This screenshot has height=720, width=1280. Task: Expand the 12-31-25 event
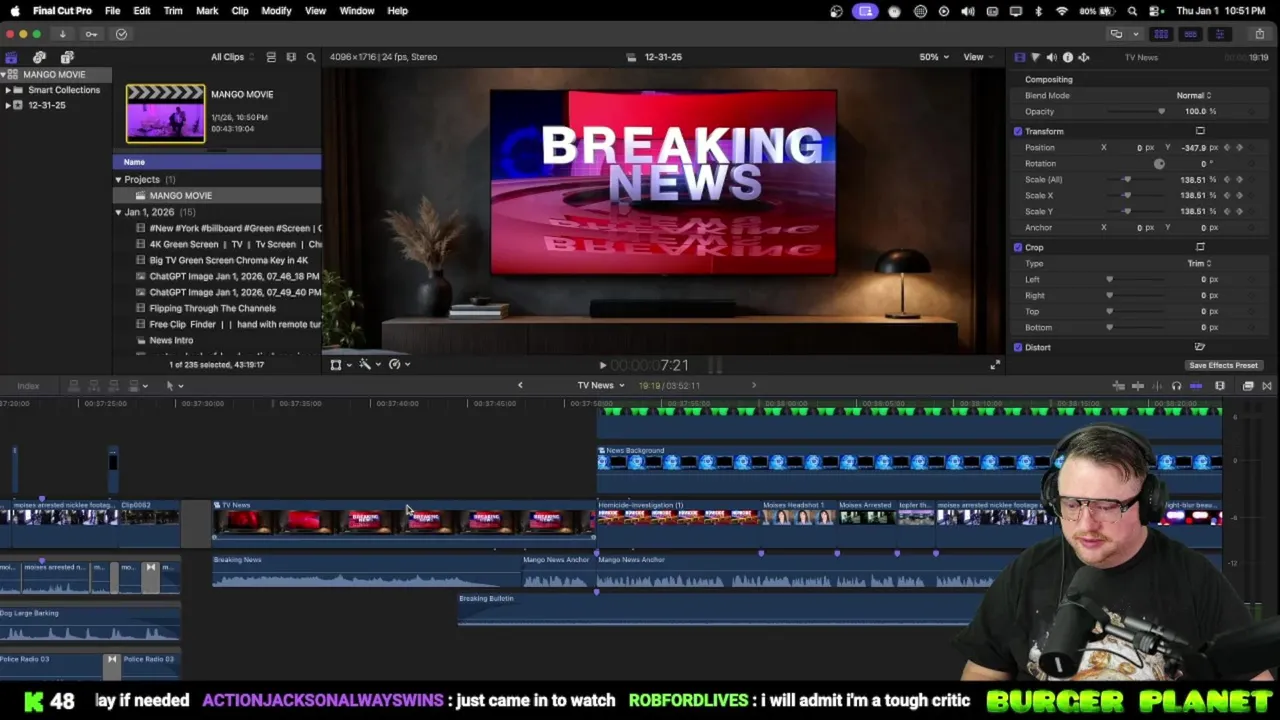pyautogui.click(x=7, y=105)
